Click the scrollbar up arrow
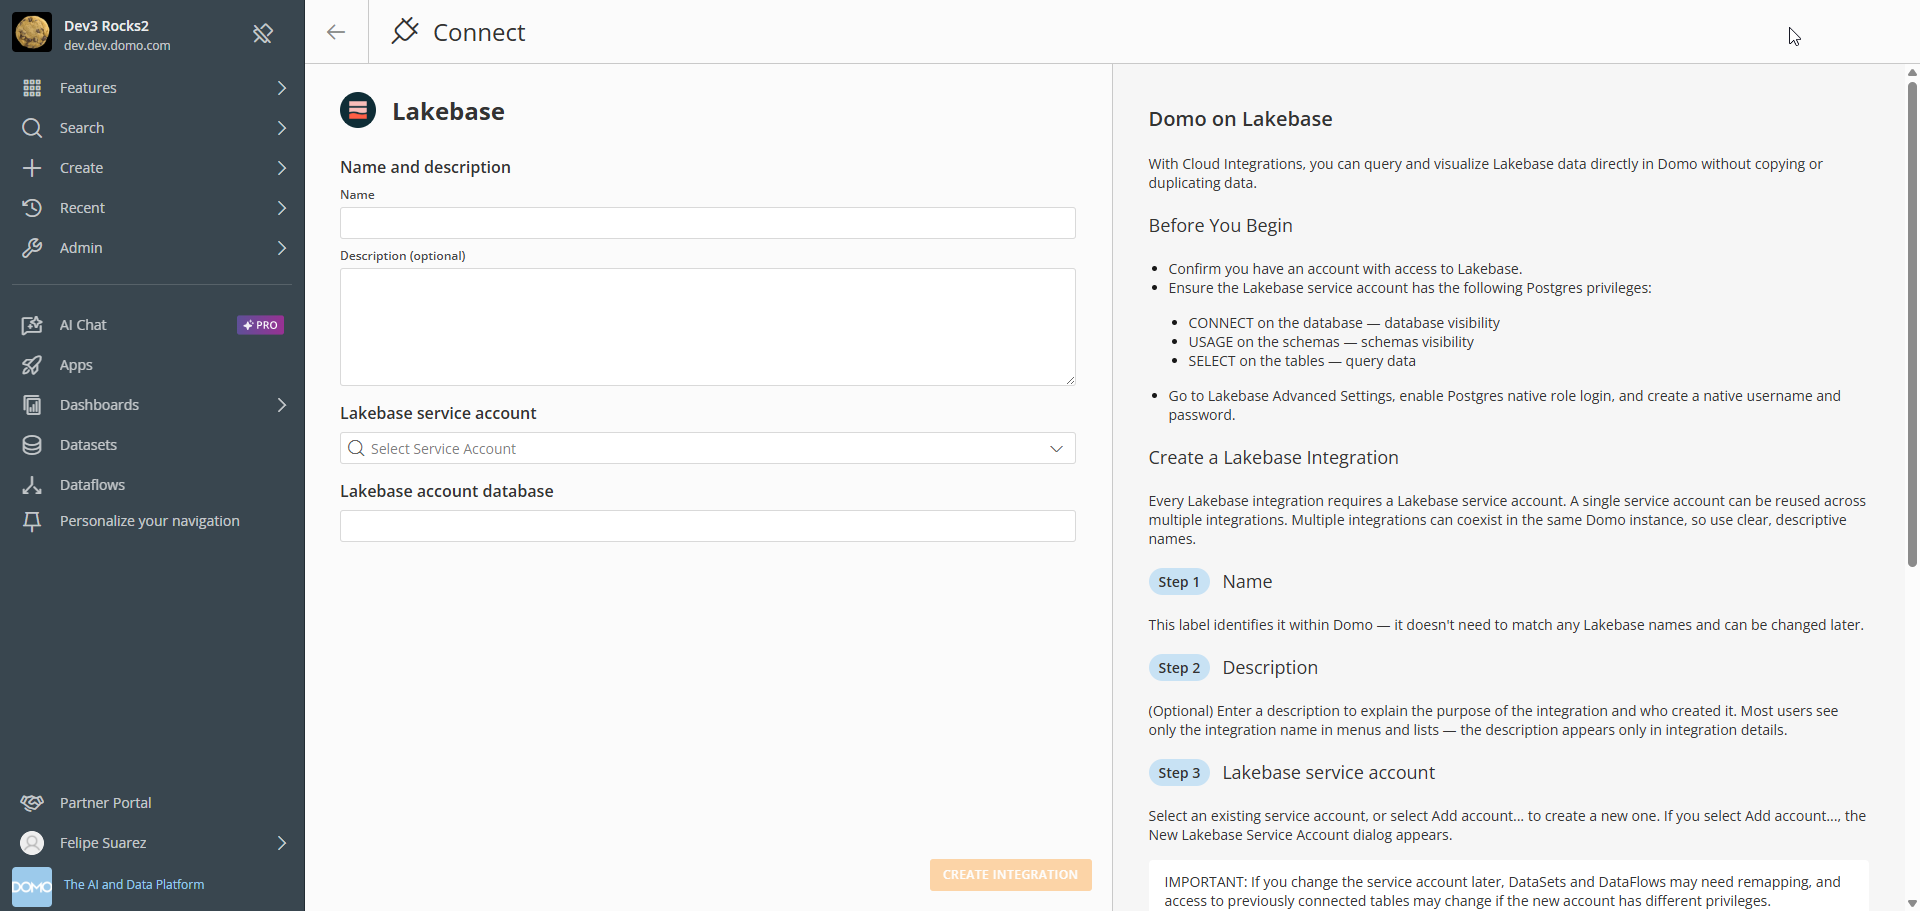 [x=1912, y=72]
